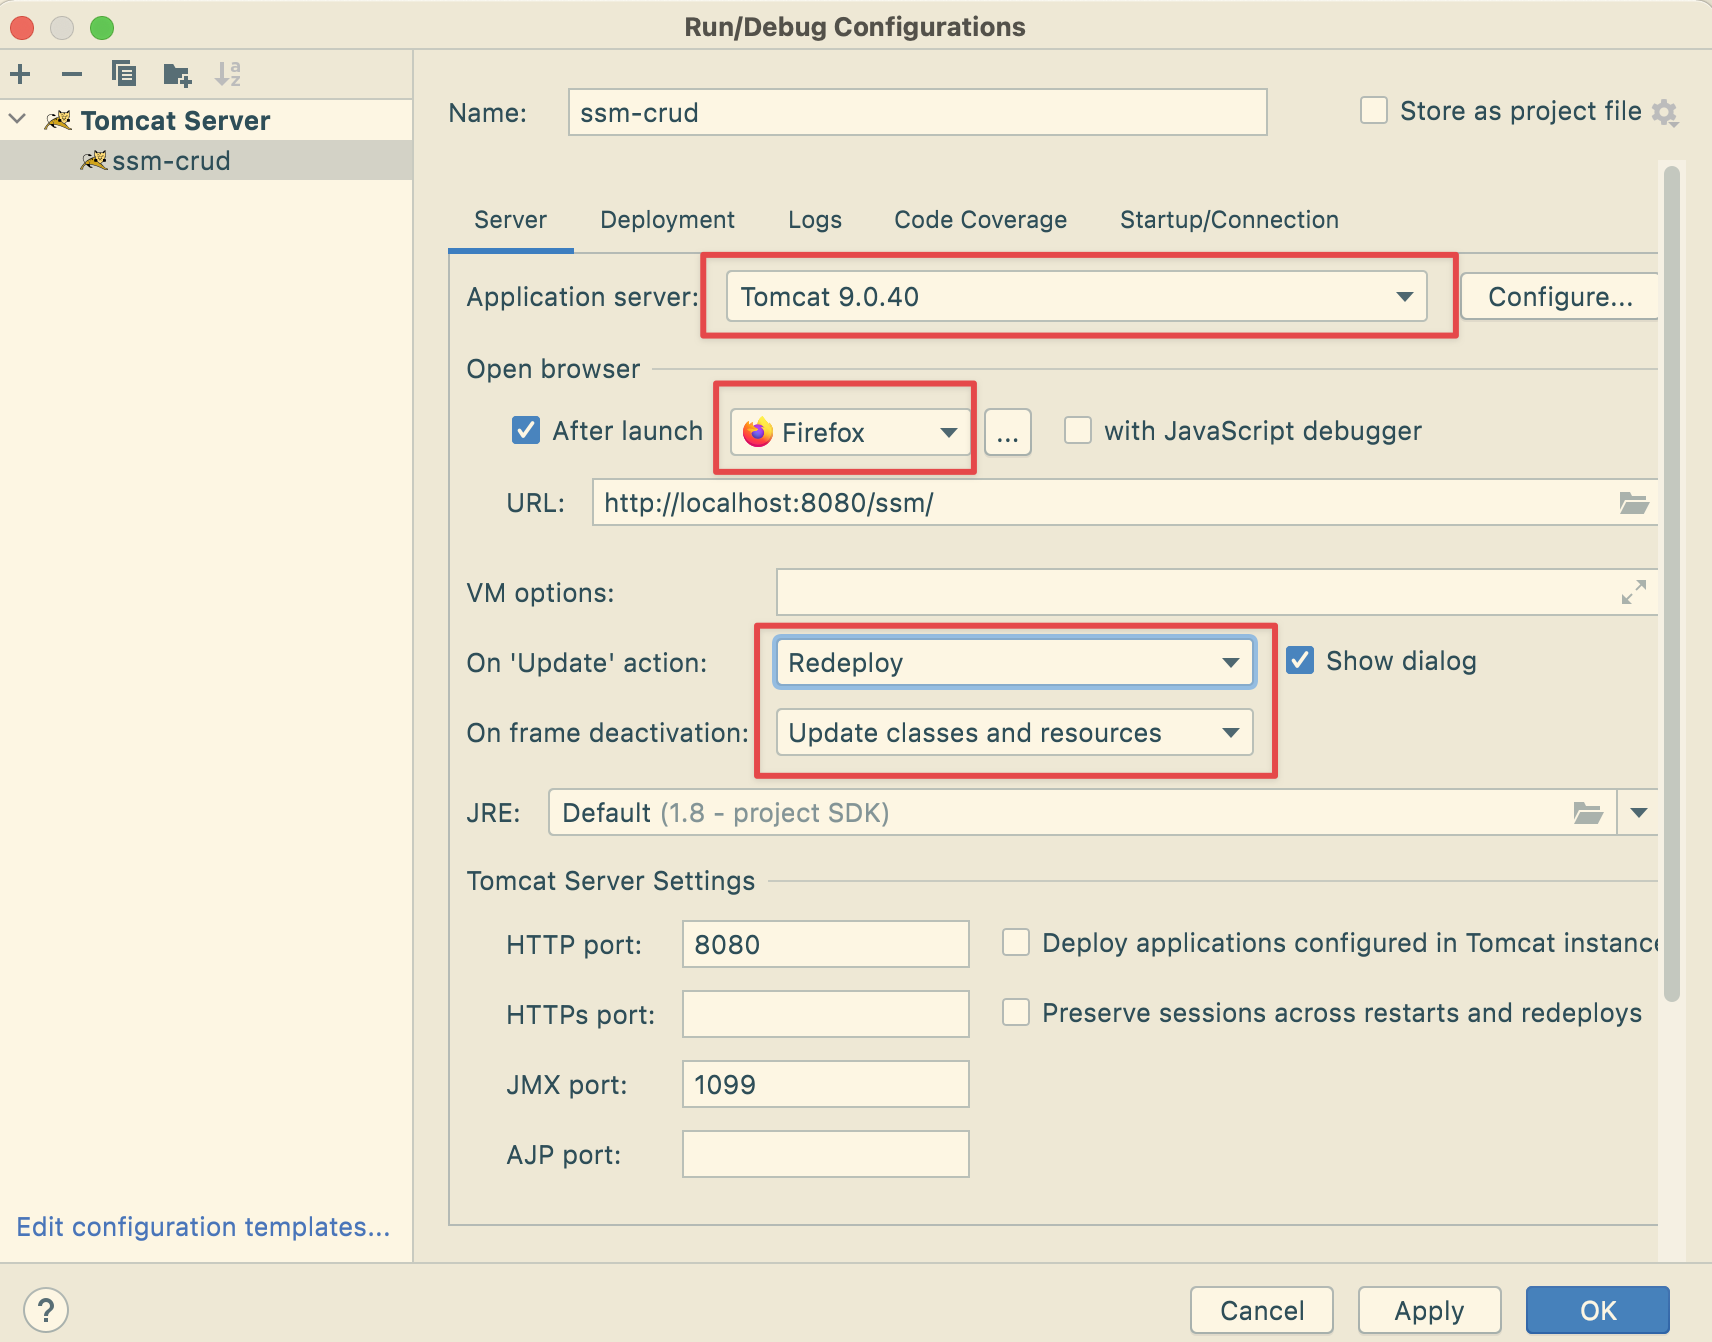The width and height of the screenshot is (1712, 1342).
Task: Switch to the Startup/Connection tab
Action: tap(1229, 220)
